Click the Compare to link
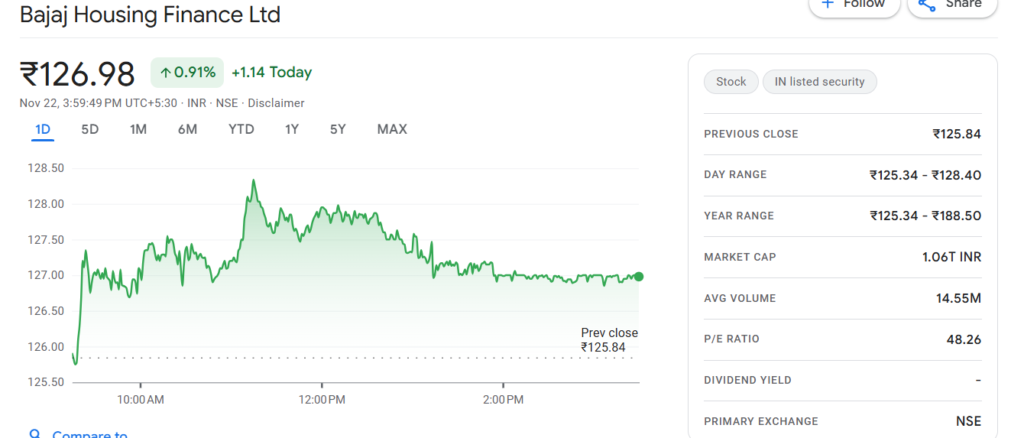Image resolution: width=1024 pixels, height=438 pixels. pyautogui.click(x=90, y=433)
